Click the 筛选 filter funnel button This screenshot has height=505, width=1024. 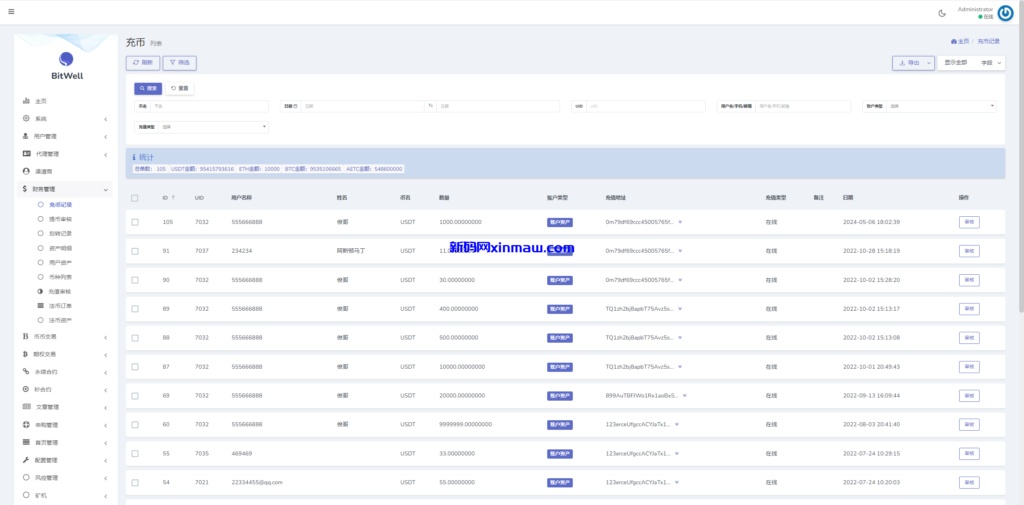pyautogui.click(x=179, y=63)
